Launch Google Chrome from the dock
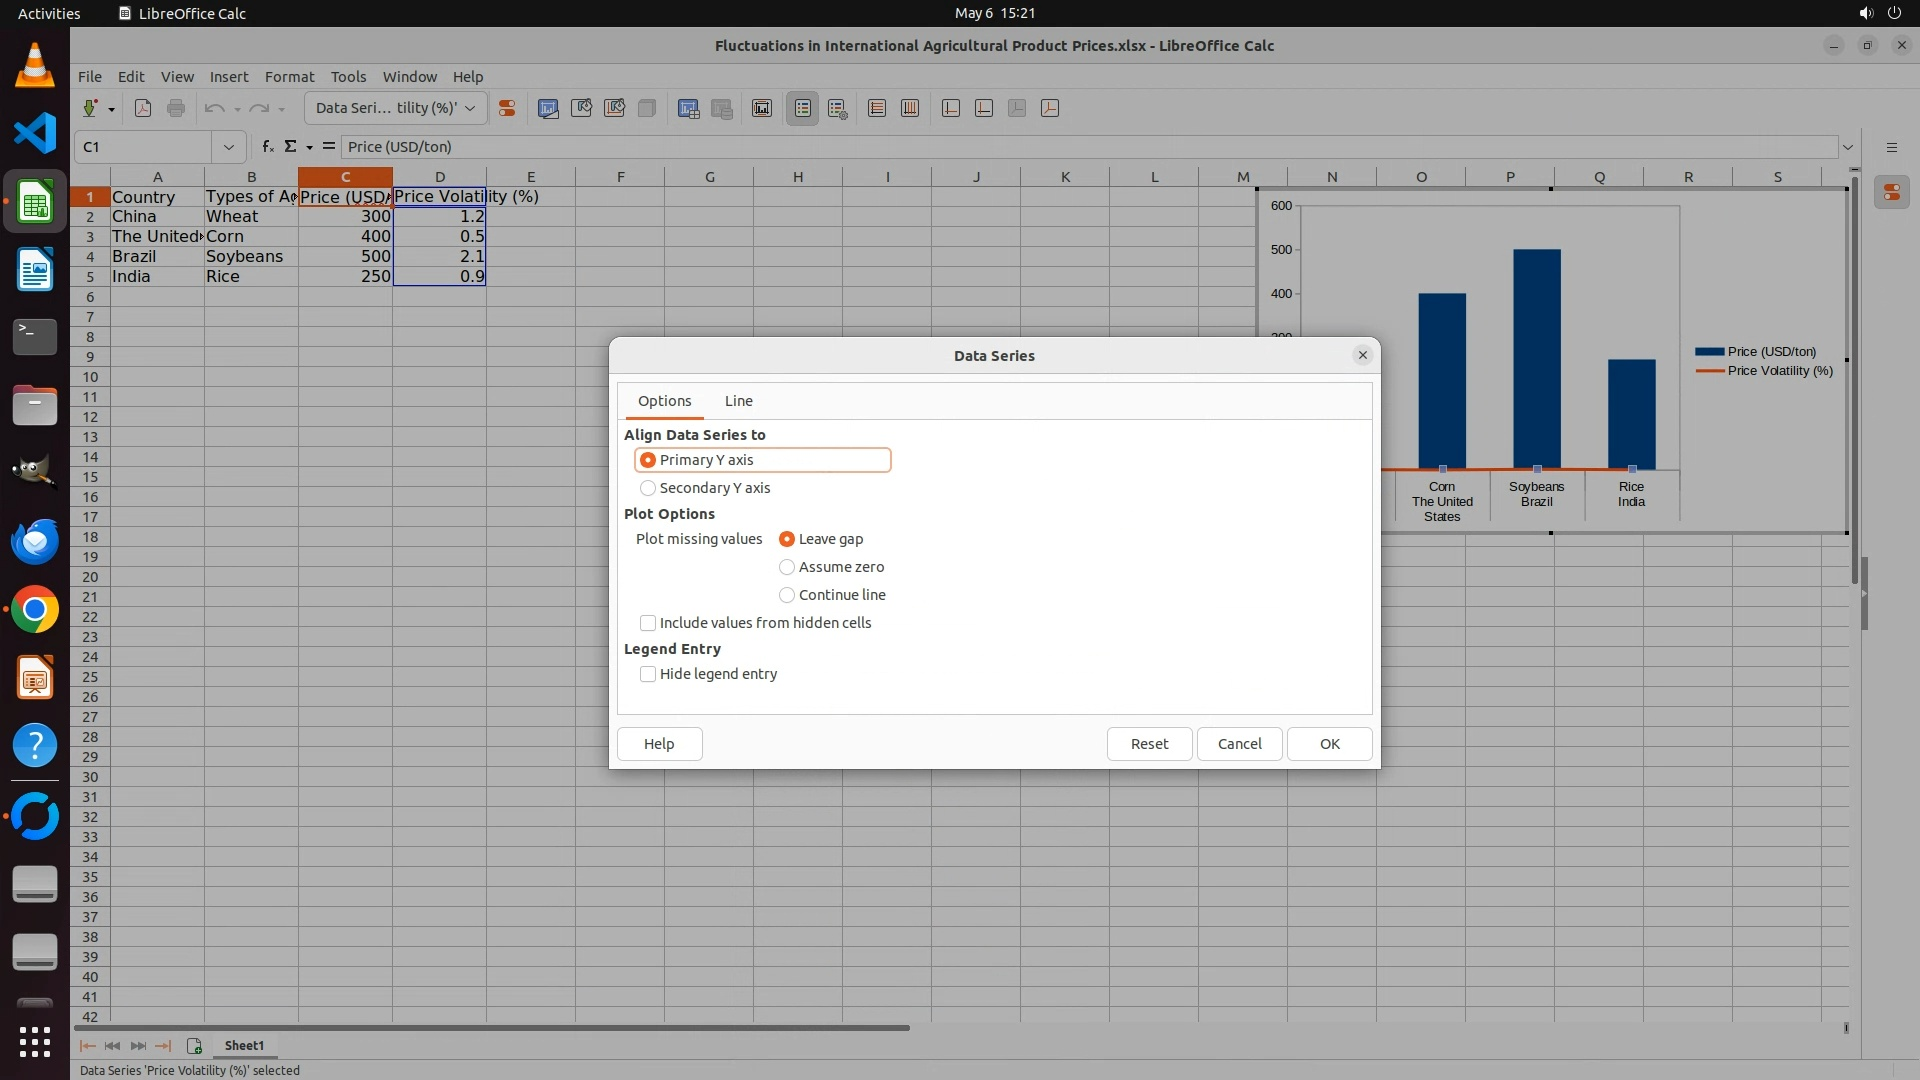Image resolution: width=1920 pixels, height=1080 pixels. [x=35, y=610]
